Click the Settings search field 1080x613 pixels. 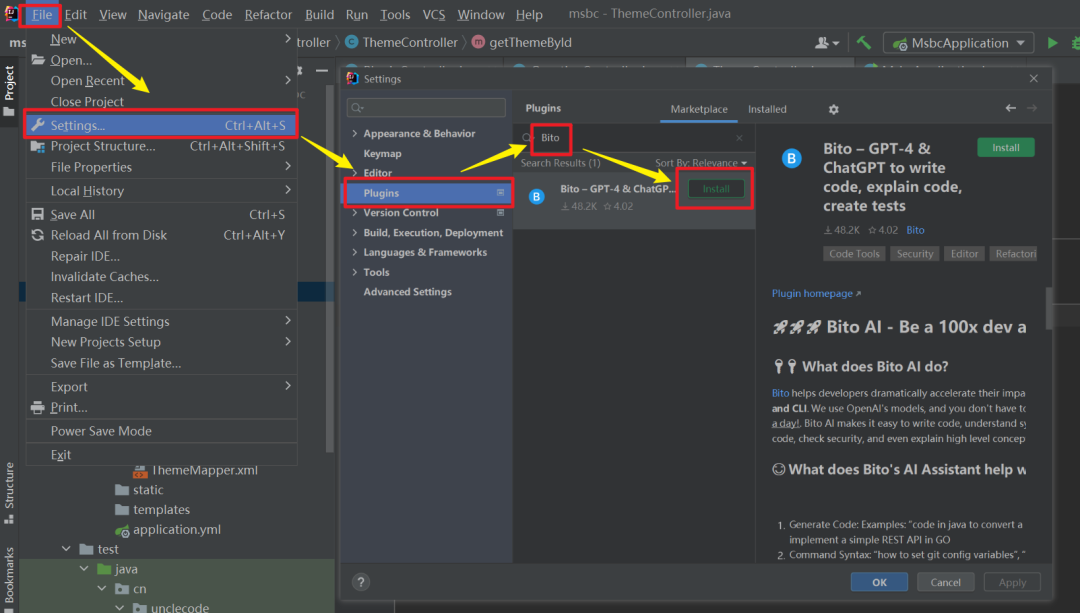coord(426,107)
